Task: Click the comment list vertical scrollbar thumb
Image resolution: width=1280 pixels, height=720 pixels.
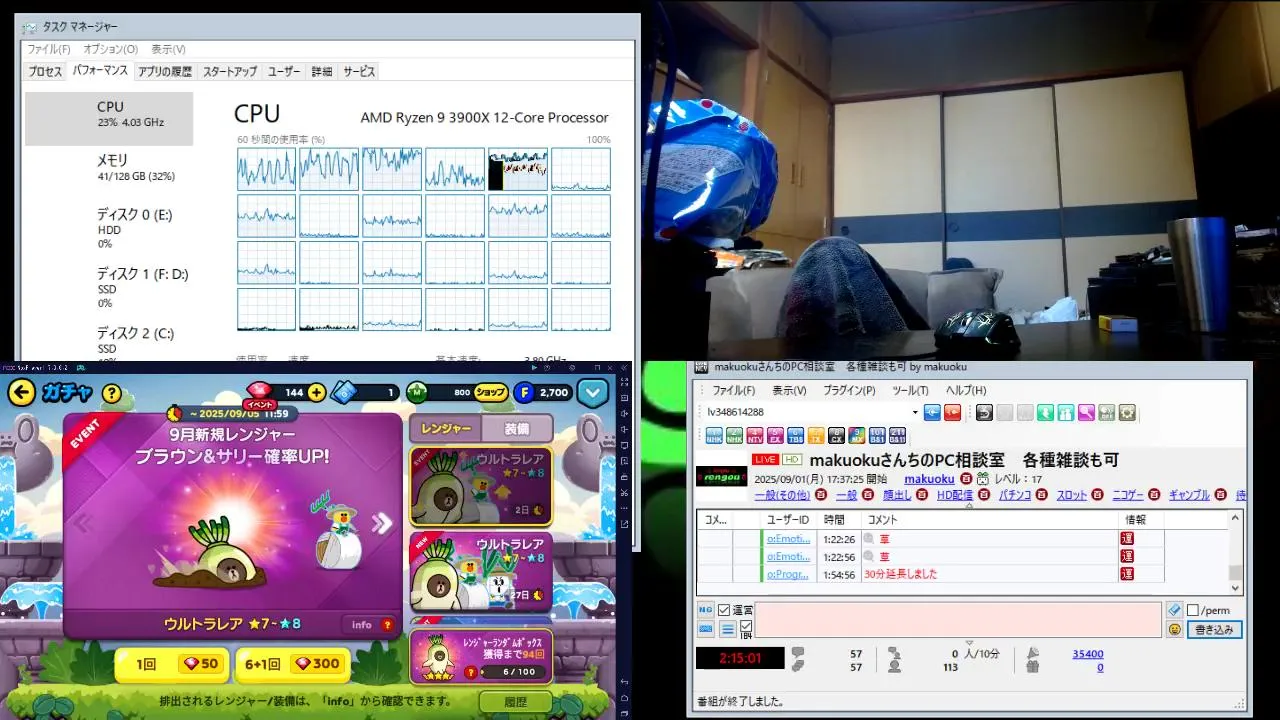Action: tap(1235, 572)
